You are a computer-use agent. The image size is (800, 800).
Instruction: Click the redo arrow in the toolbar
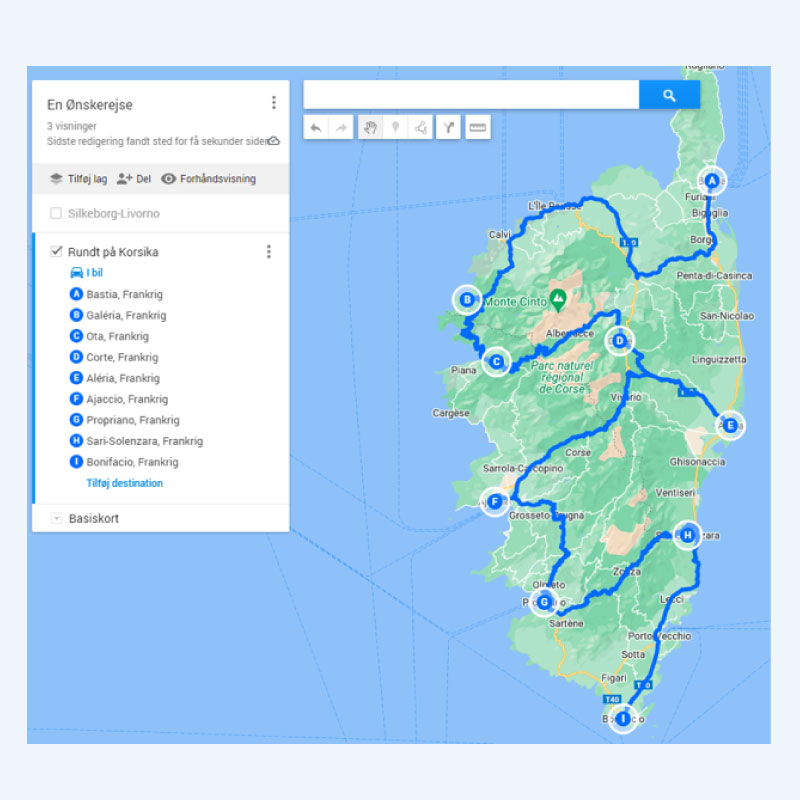(341, 128)
